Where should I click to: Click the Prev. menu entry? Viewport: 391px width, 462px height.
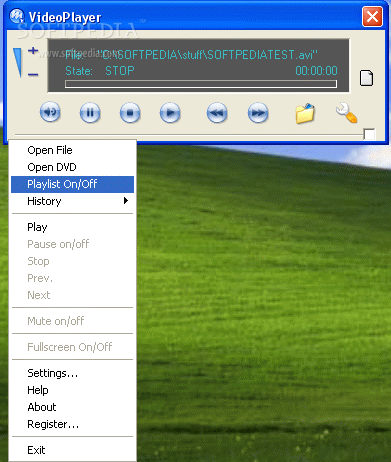click(72, 278)
